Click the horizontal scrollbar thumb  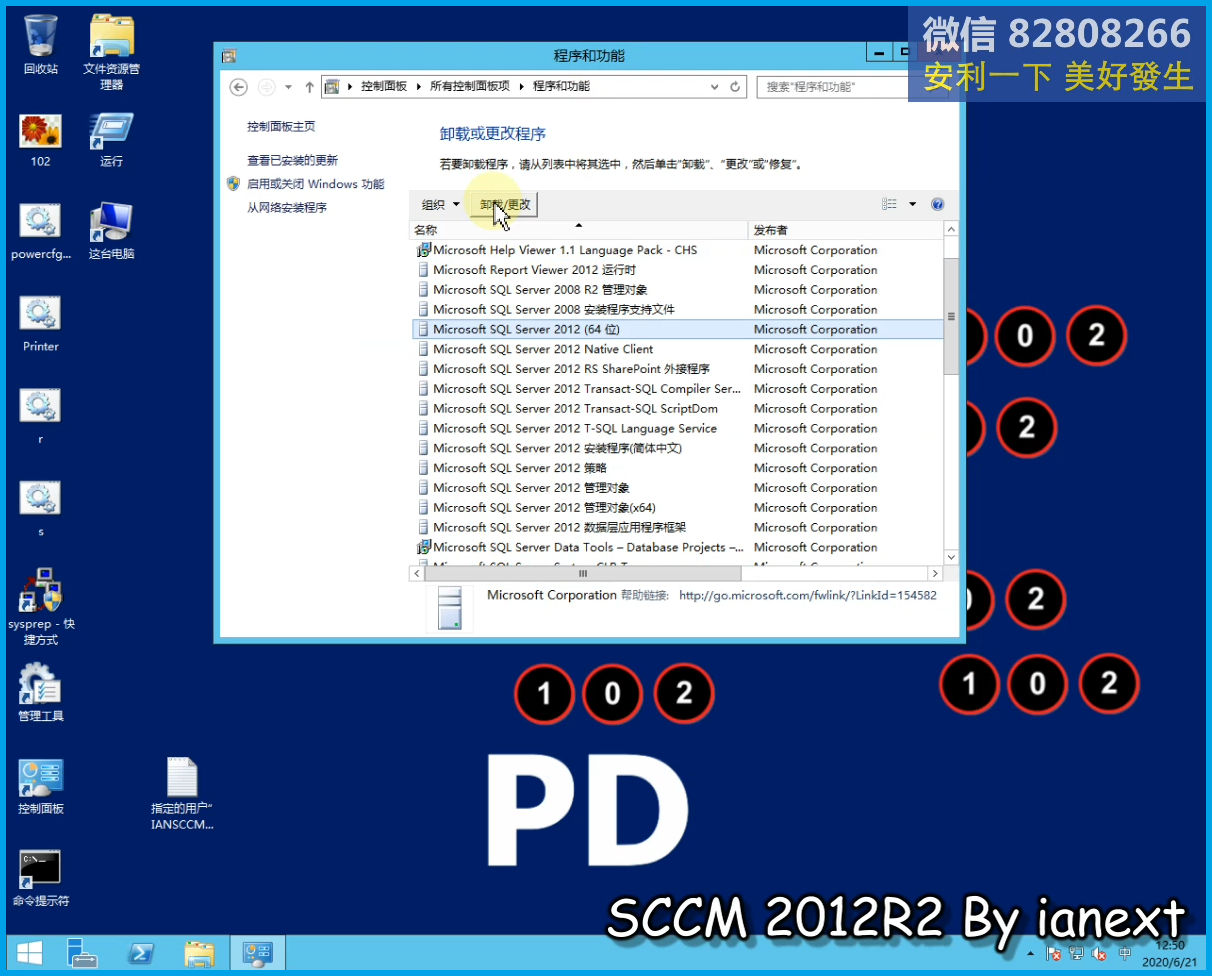click(584, 574)
